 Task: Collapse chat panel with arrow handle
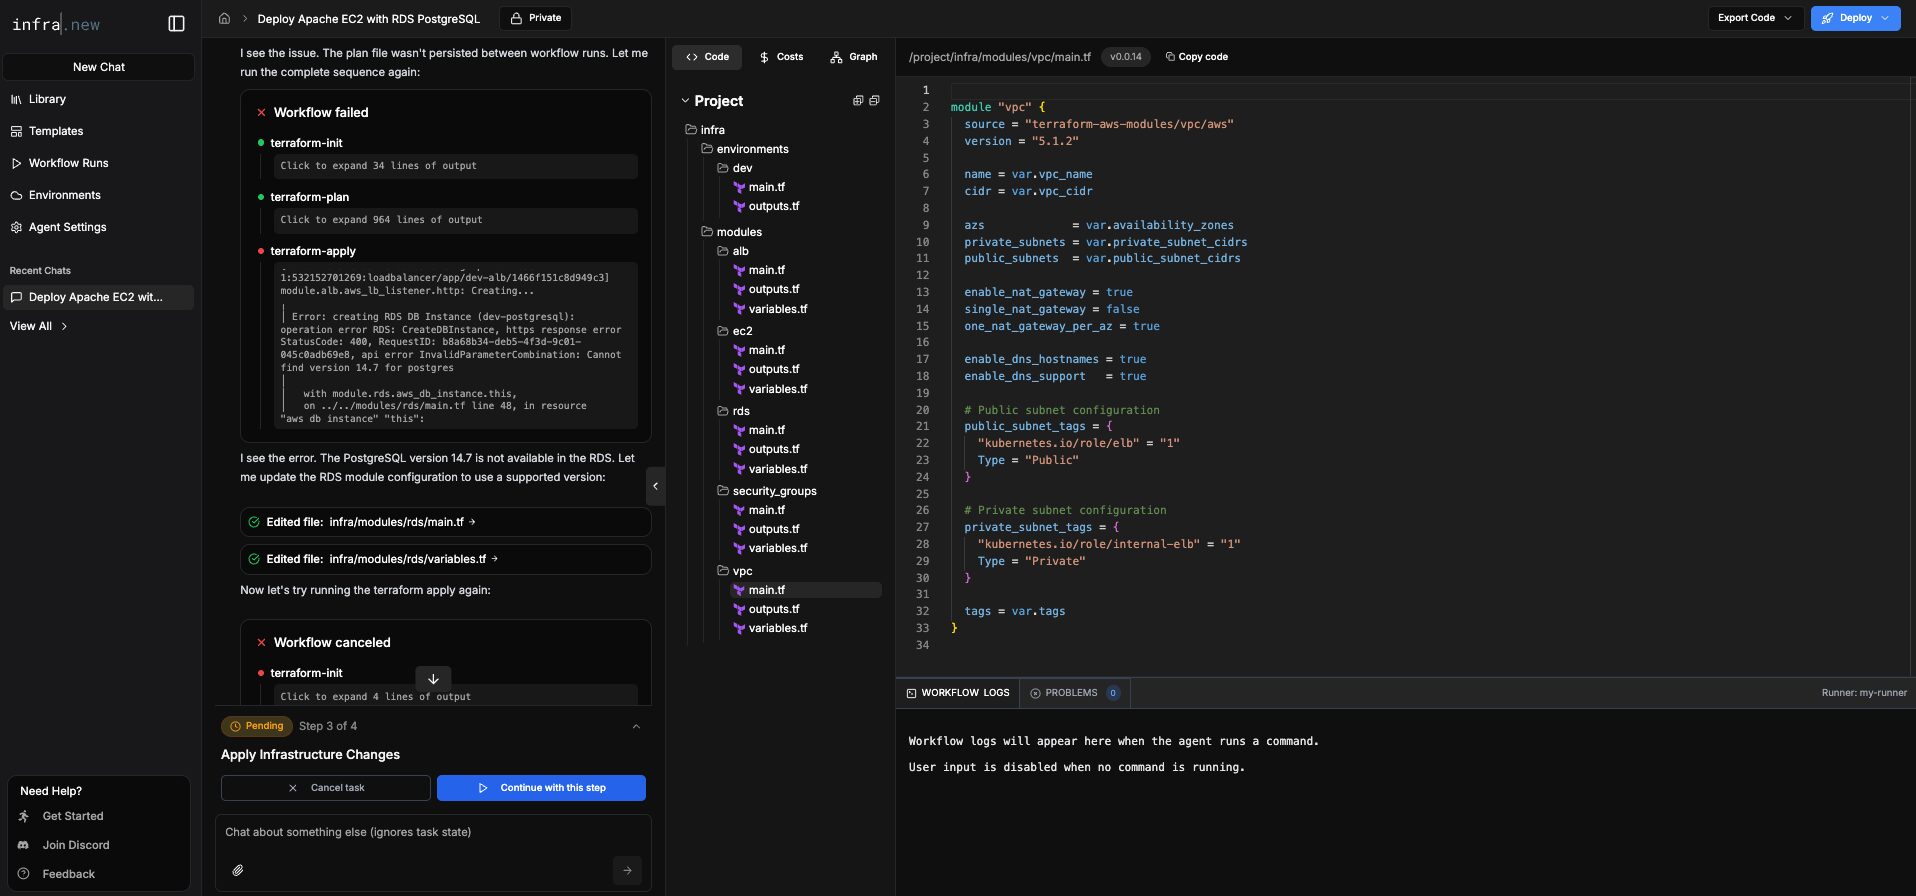(656, 486)
